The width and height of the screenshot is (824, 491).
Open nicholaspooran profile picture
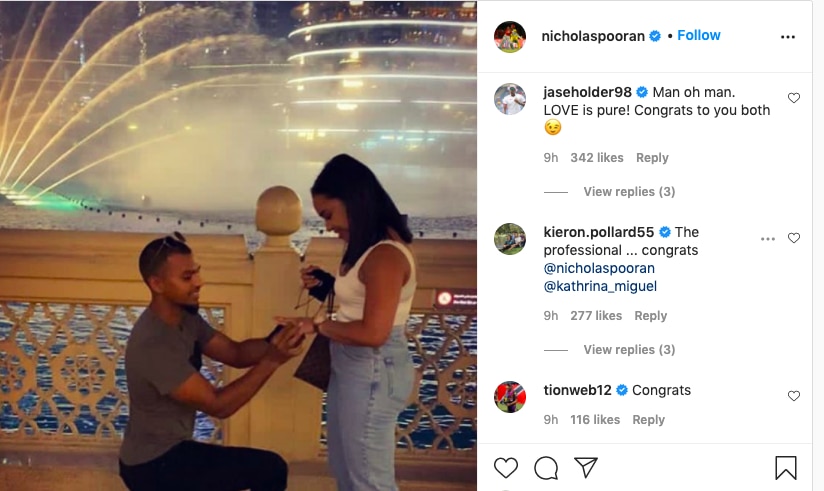click(x=510, y=37)
